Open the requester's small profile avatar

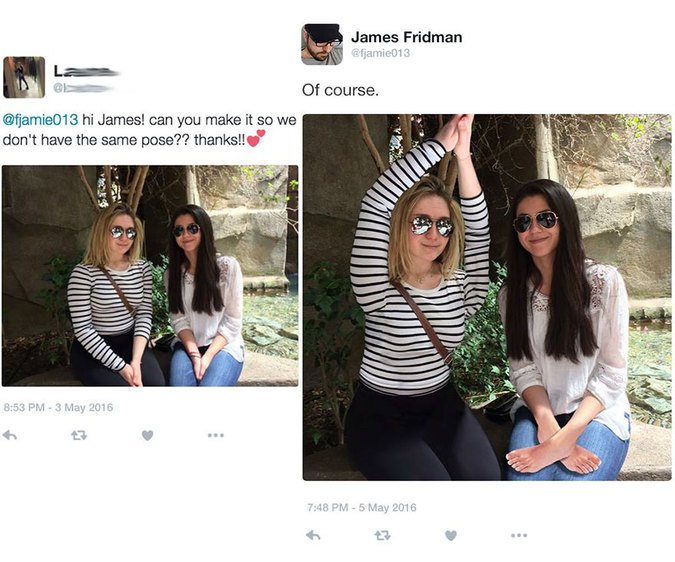point(24,77)
